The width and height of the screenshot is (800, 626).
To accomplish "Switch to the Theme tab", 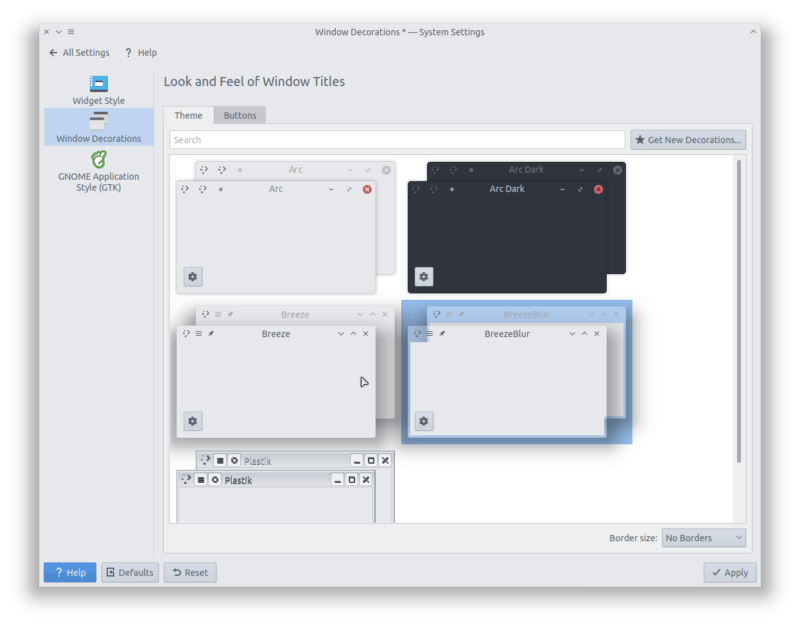I will point(188,115).
